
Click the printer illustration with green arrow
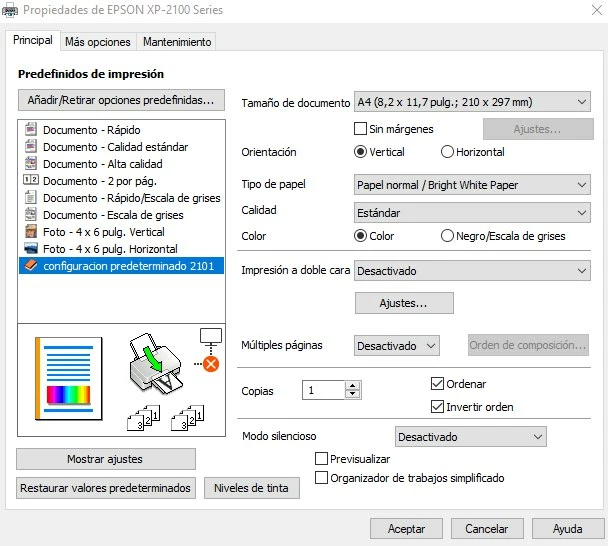(156, 364)
